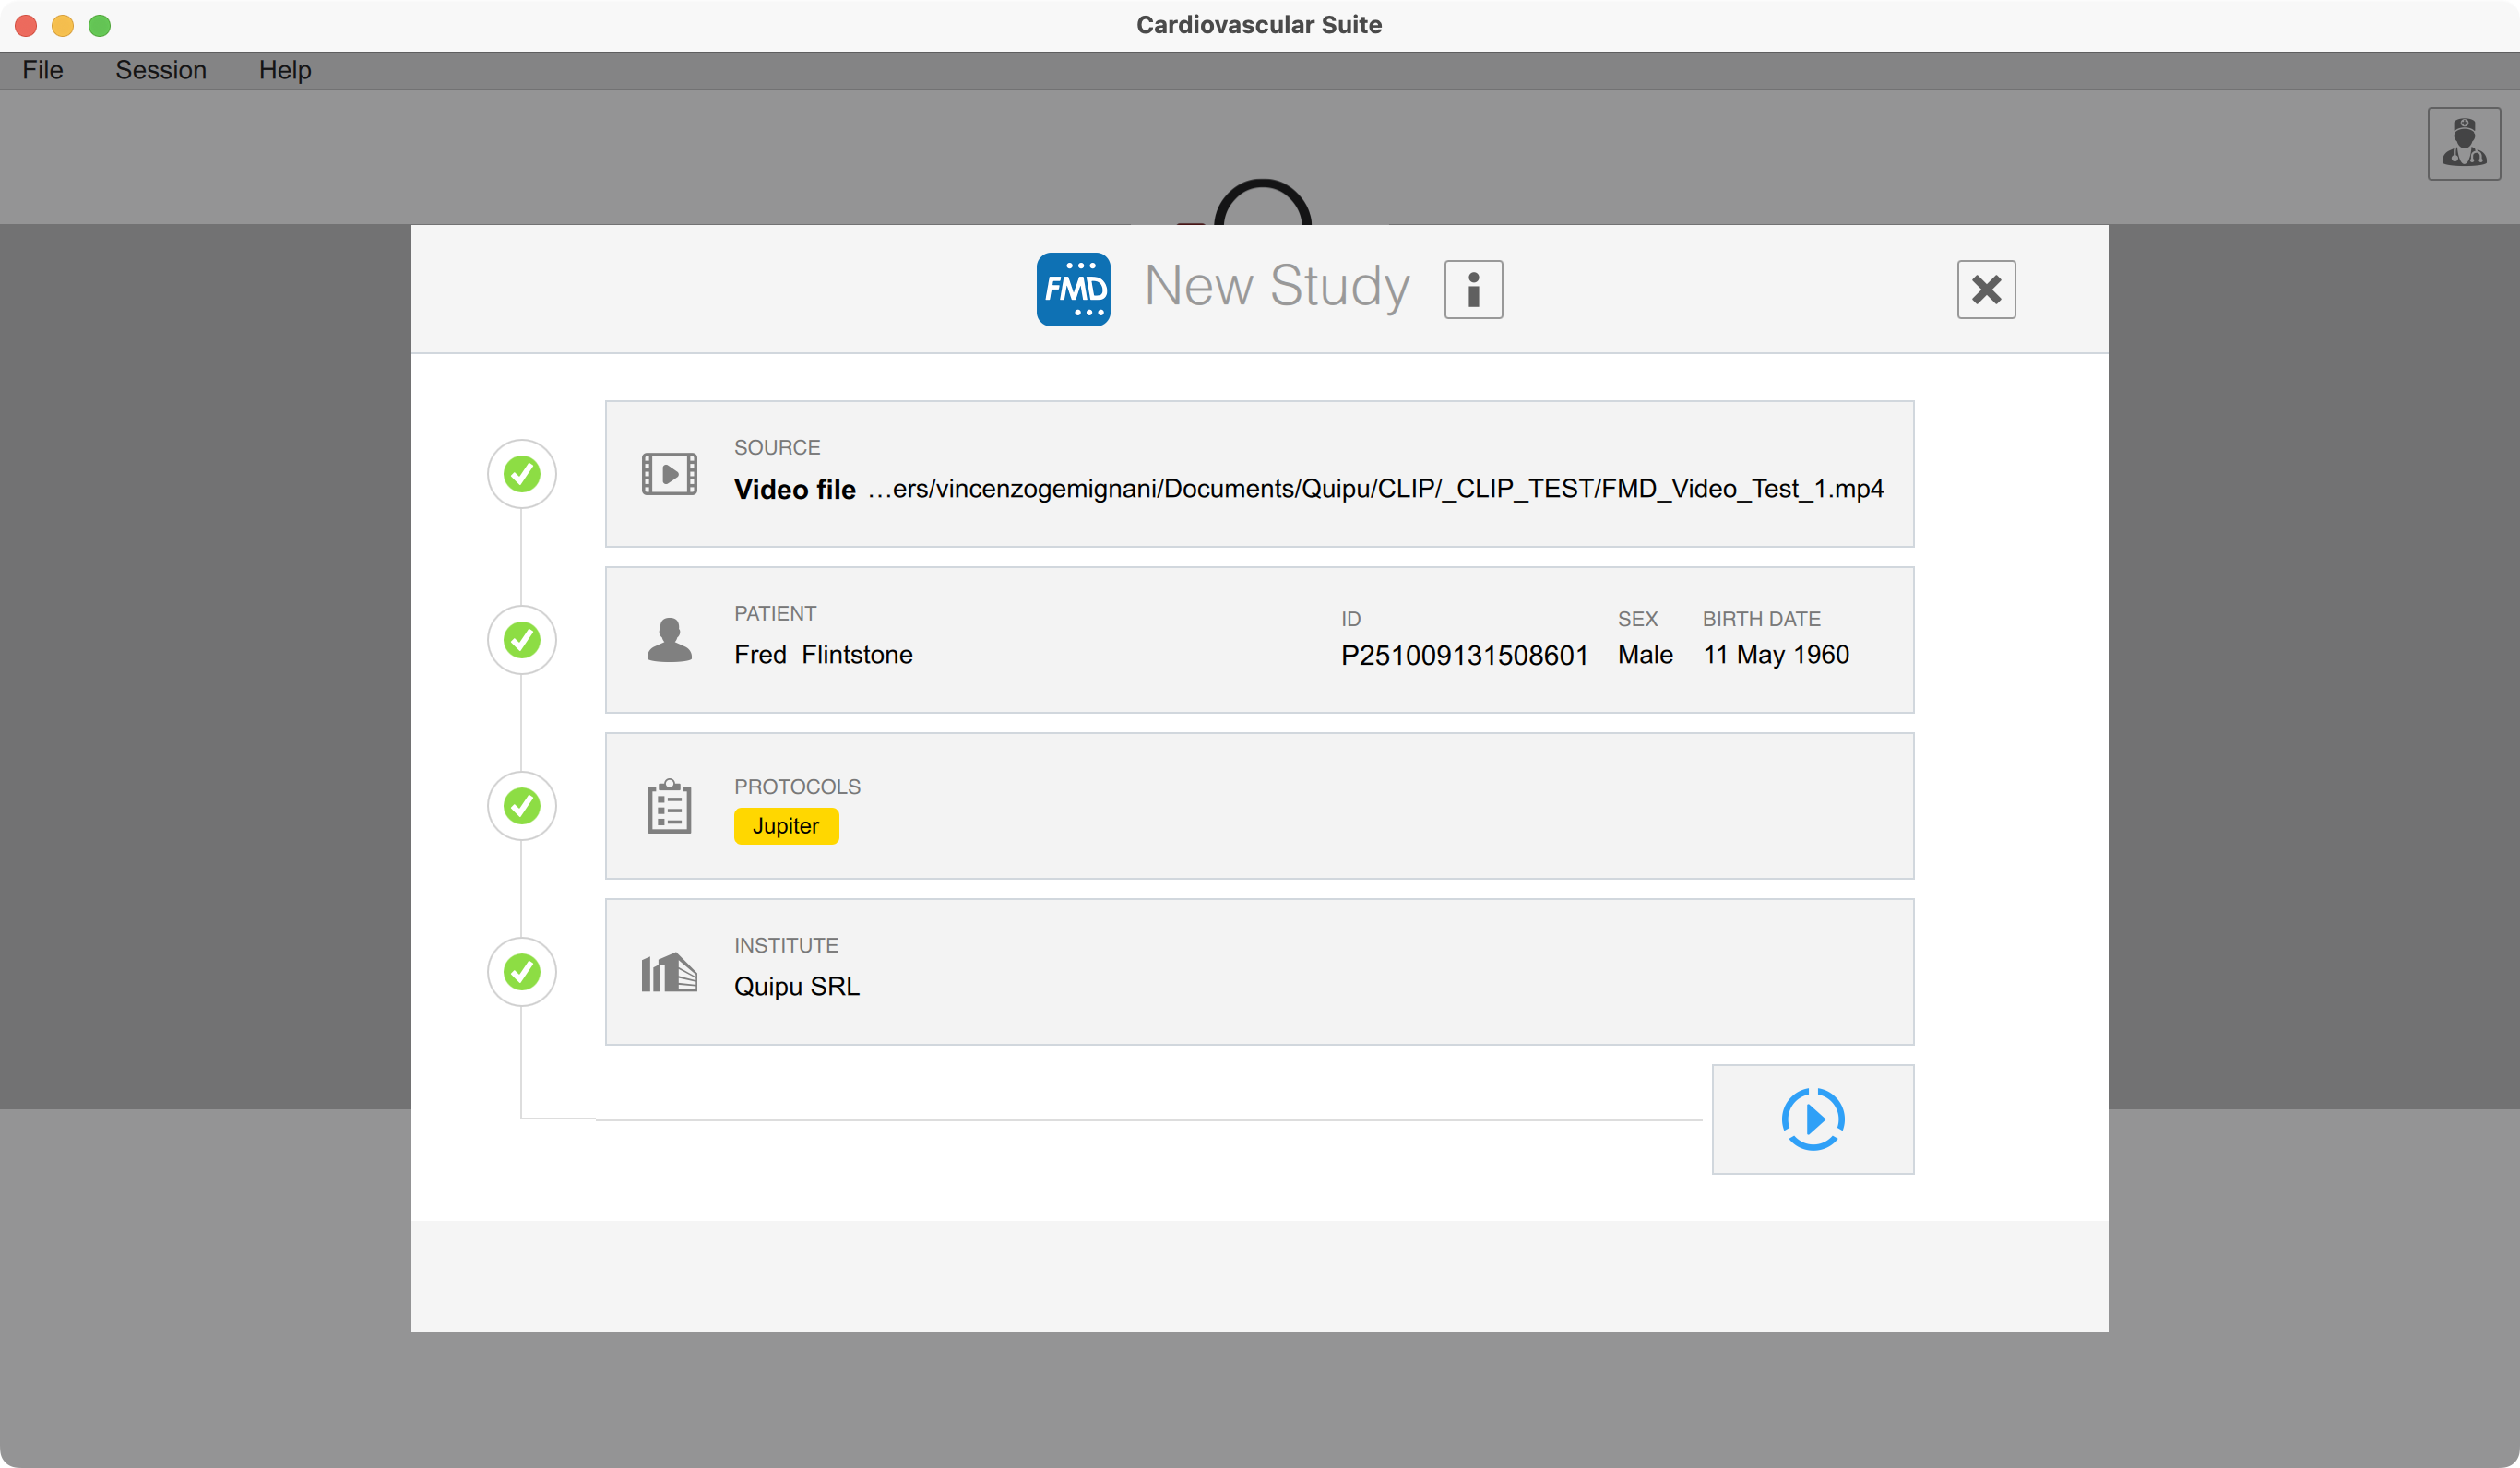Select the Quipu SRL institute entry
The width and height of the screenshot is (2520, 1468).
pos(797,986)
